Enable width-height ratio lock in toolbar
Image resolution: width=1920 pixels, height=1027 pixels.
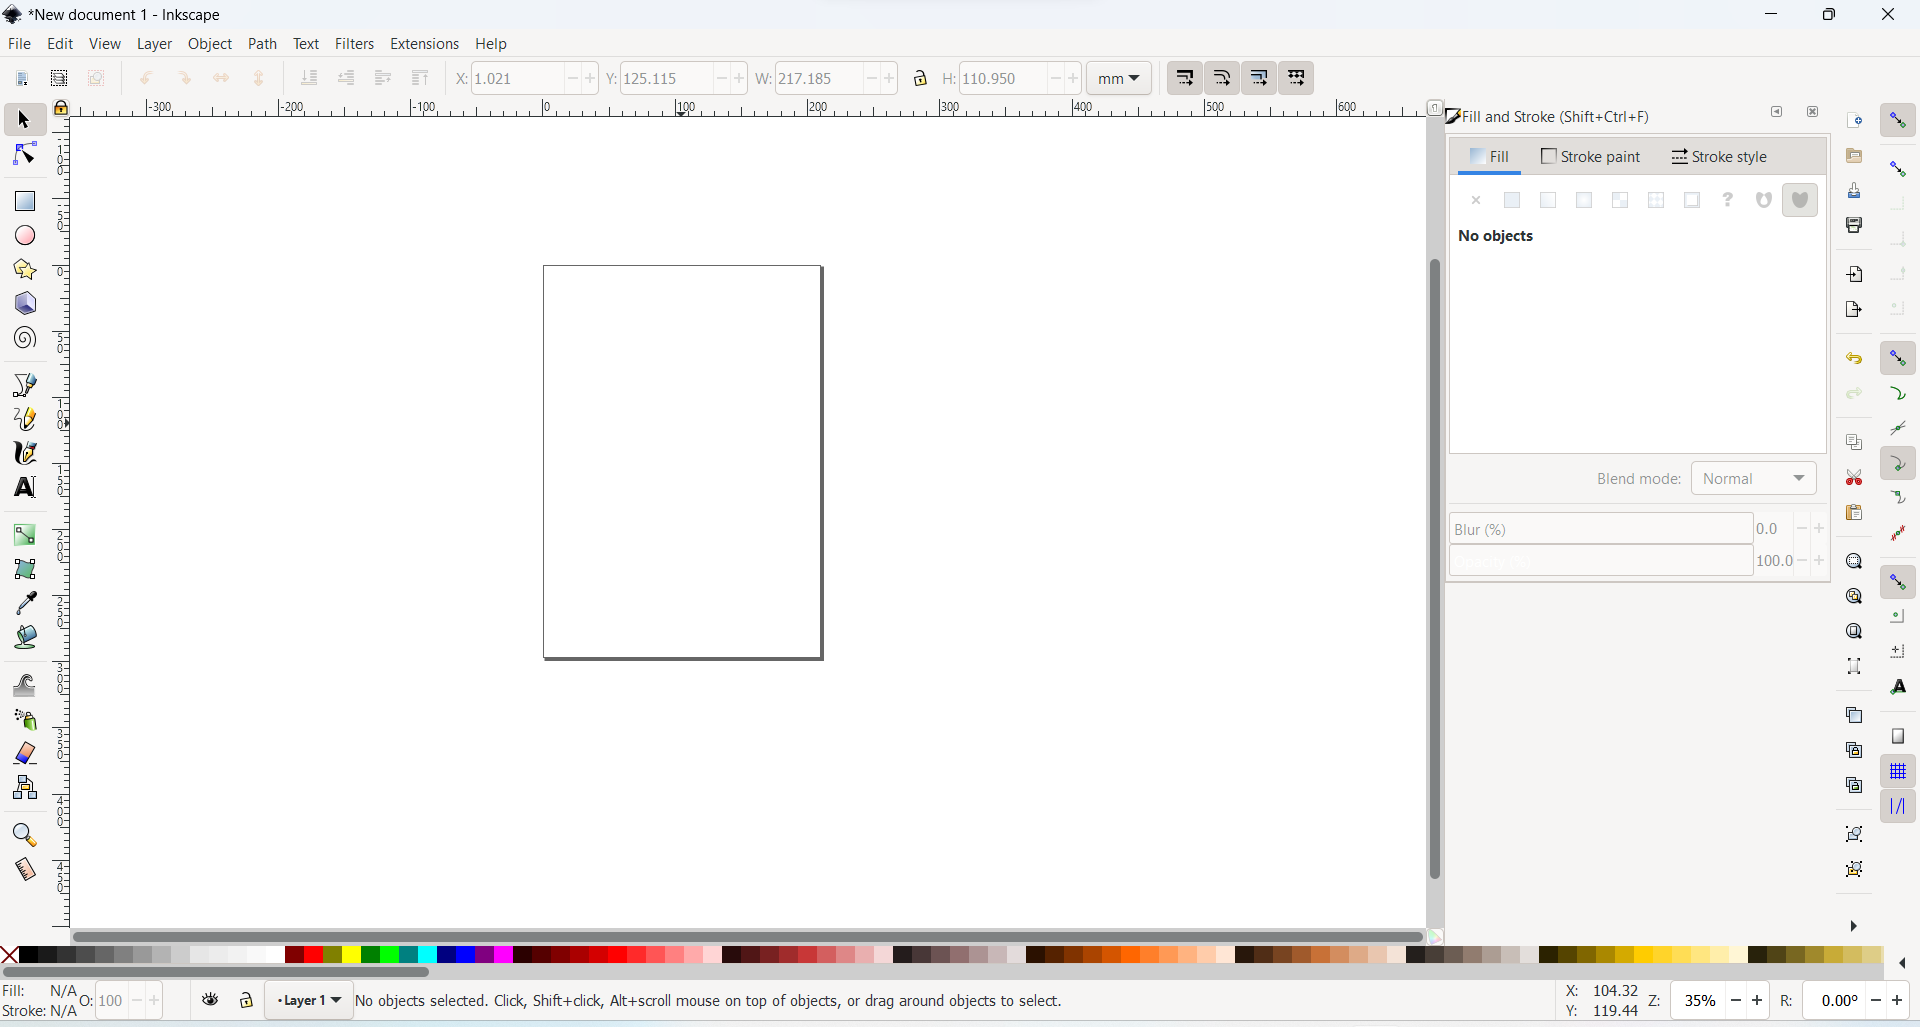tap(922, 78)
